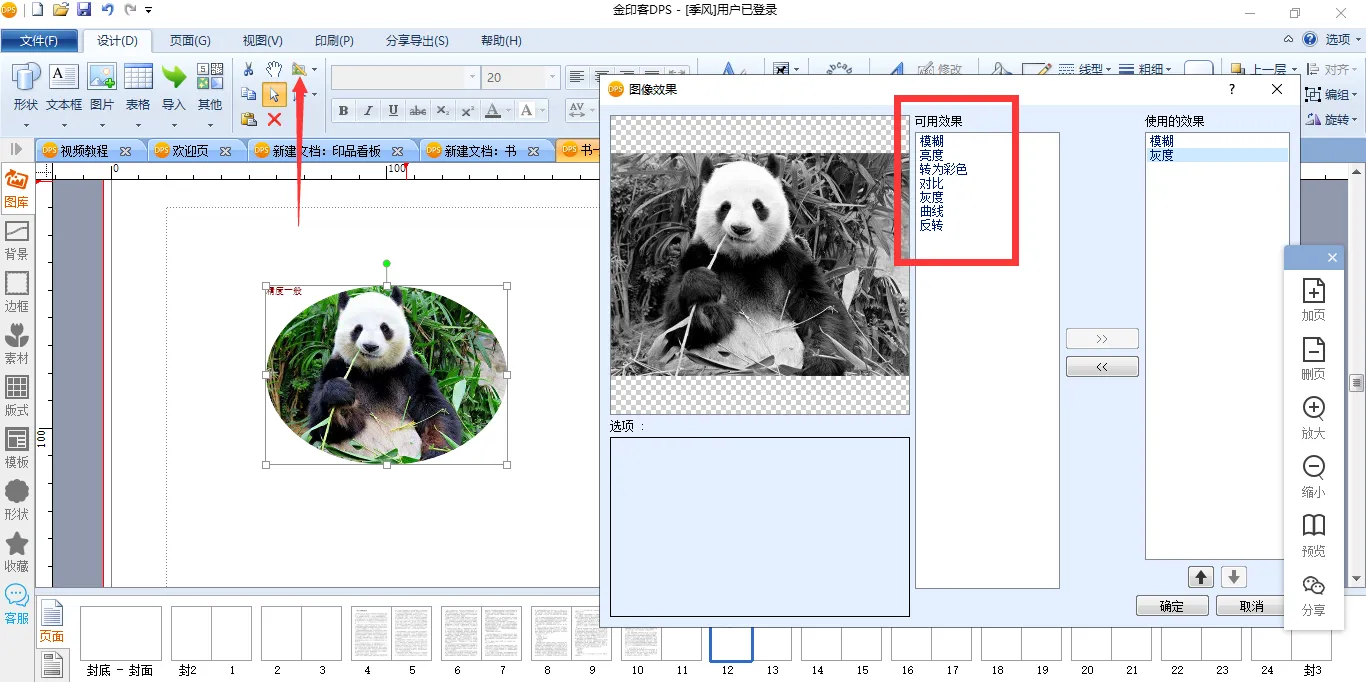The width and height of the screenshot is (1366, 682).
Task: Click the 放大 zoom in icon
Action: 1313,417
